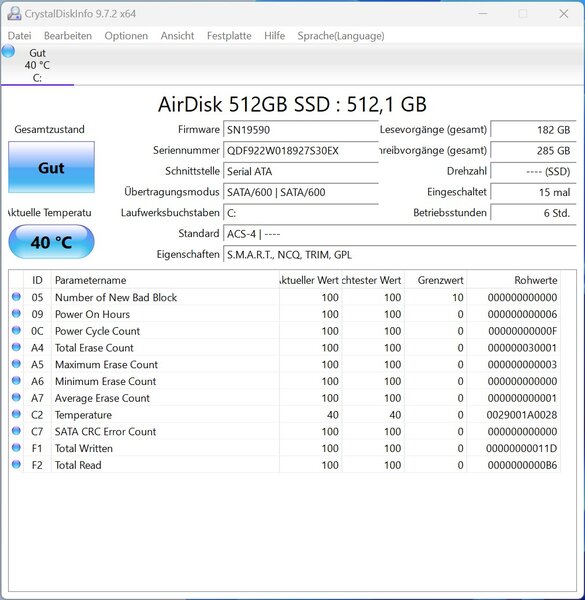Click raw value 0029001A0028
Image resolution: width=585 pixels, height=600 pixels.
pyautogui.click(x=521, y=415)
